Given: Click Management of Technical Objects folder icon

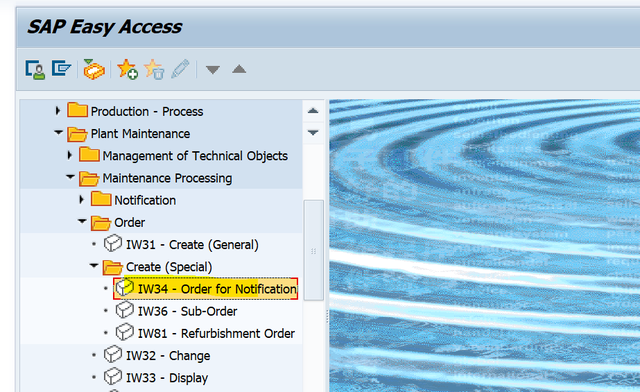Looking at the screenshot, I should pyautogui.click(x=89, y=155).
